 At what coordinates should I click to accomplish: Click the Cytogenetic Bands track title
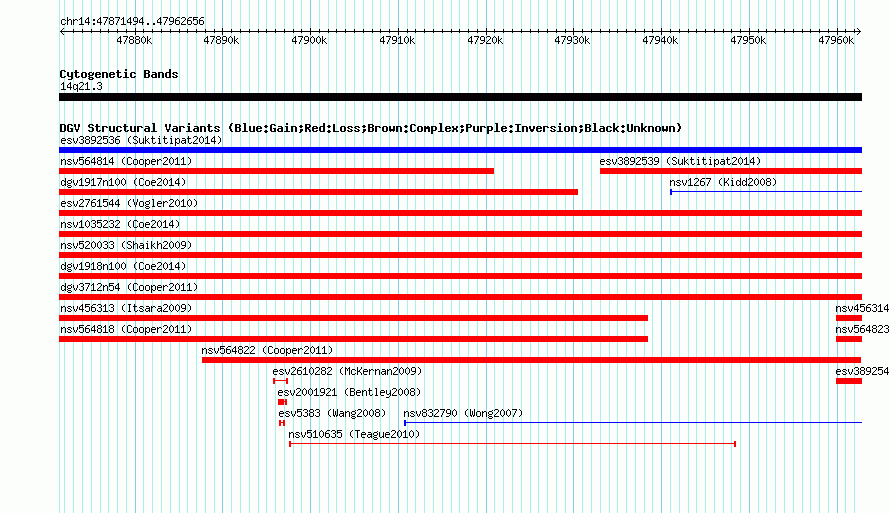tap(119, 74)
